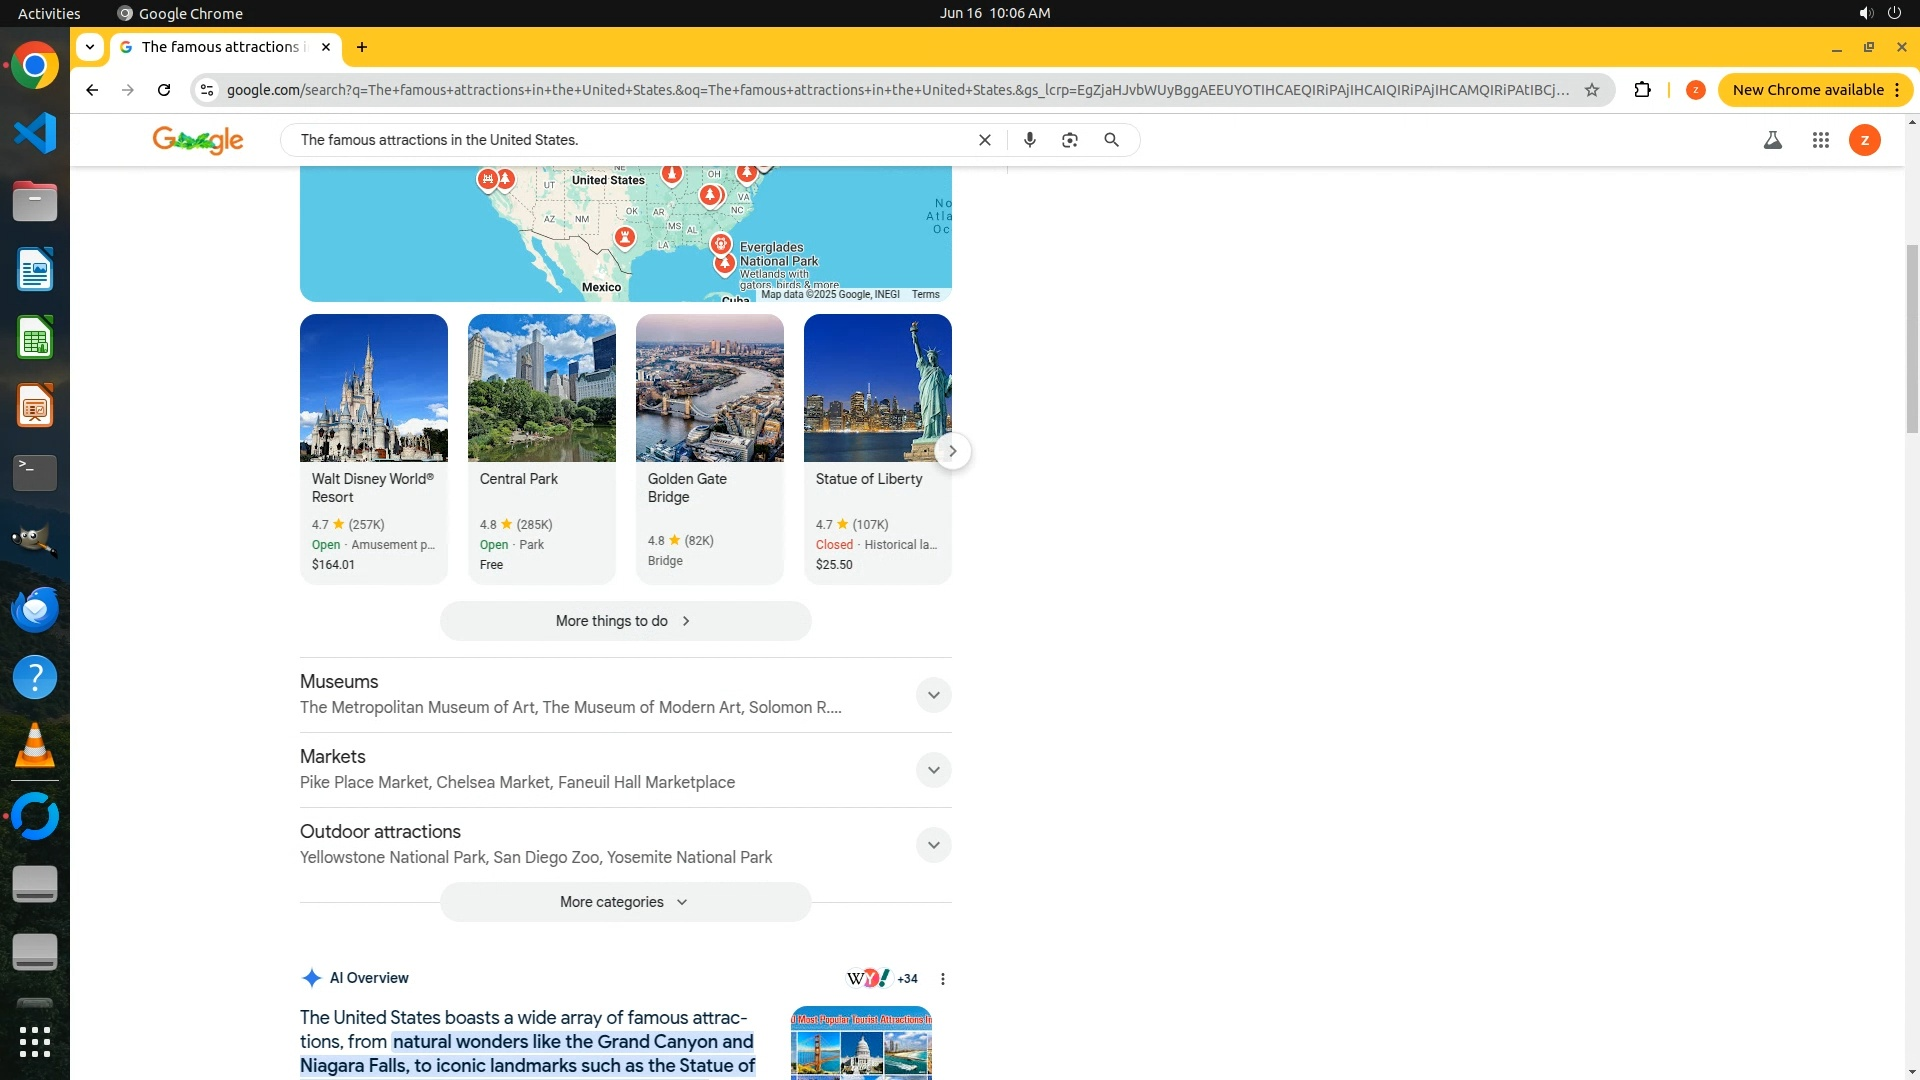Expand the Markets category
The height and width of the screenshot is (1080, 1920).
click(933, 770)
